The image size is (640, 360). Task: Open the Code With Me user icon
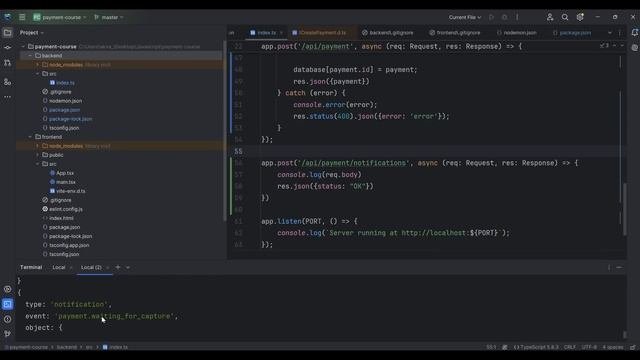point(550,17)
